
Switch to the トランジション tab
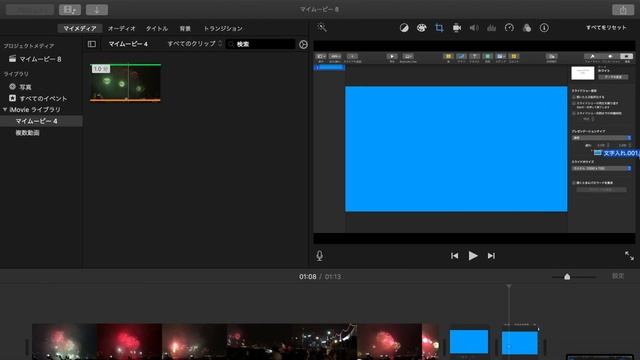pos(223,29)
